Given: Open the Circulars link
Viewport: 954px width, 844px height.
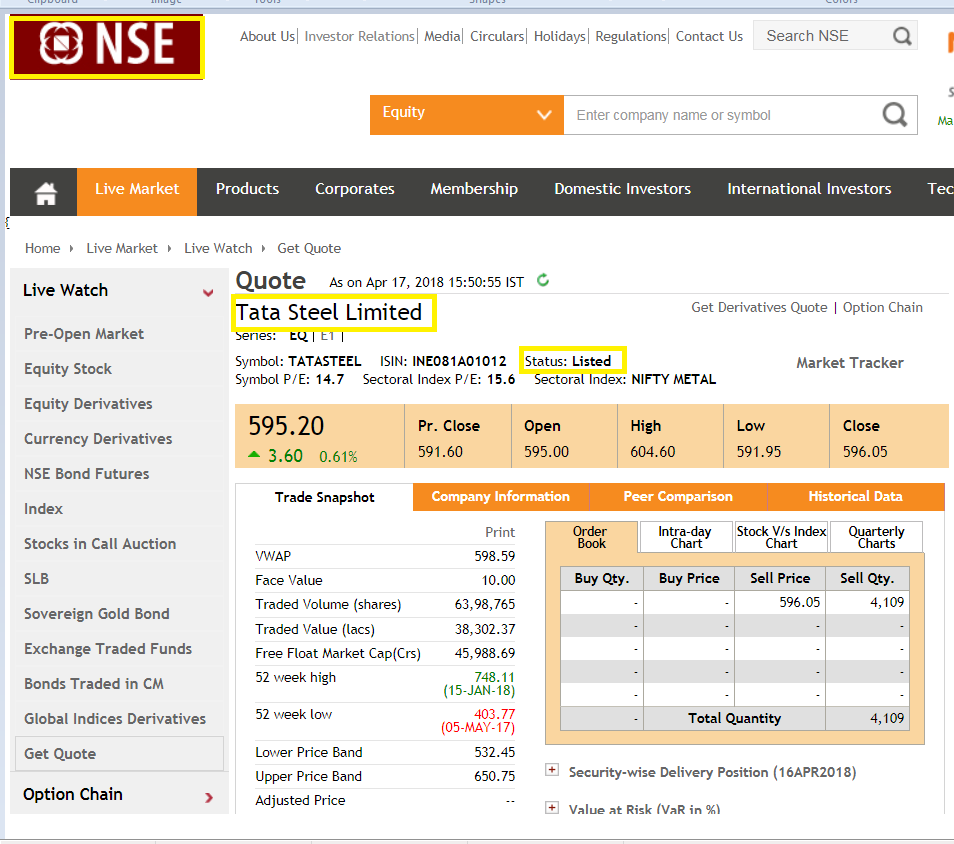Looking at the screenshot, I should point(497,37).
